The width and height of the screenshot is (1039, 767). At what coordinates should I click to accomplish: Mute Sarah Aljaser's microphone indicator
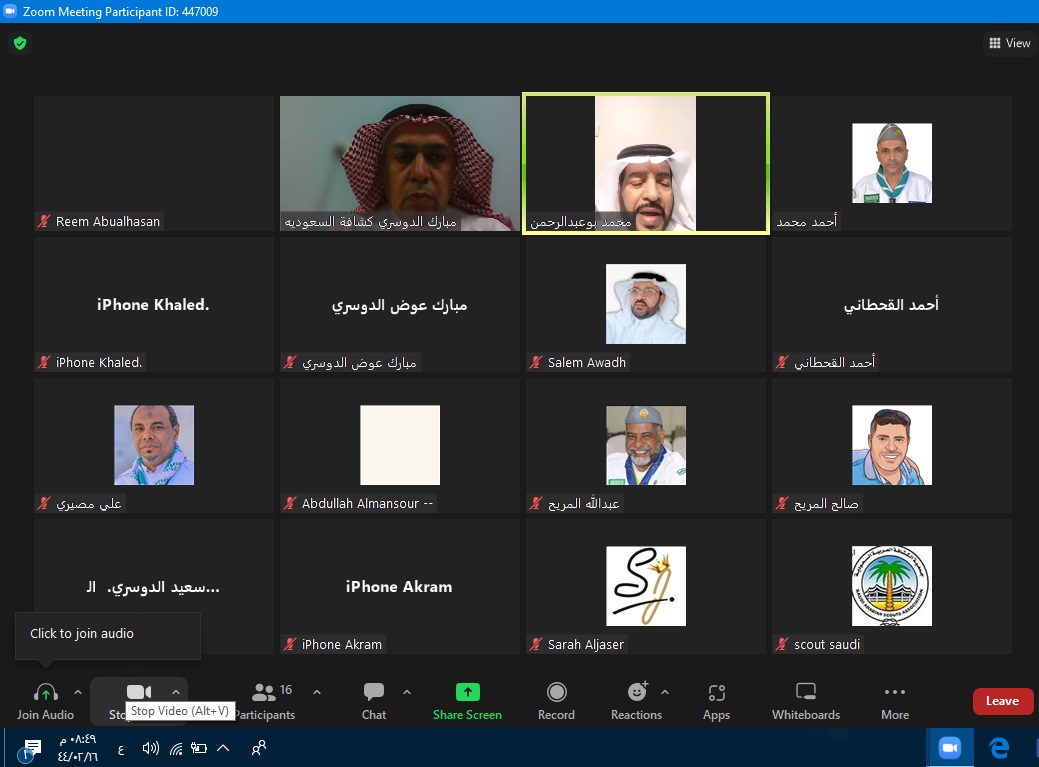click(534, 644)
